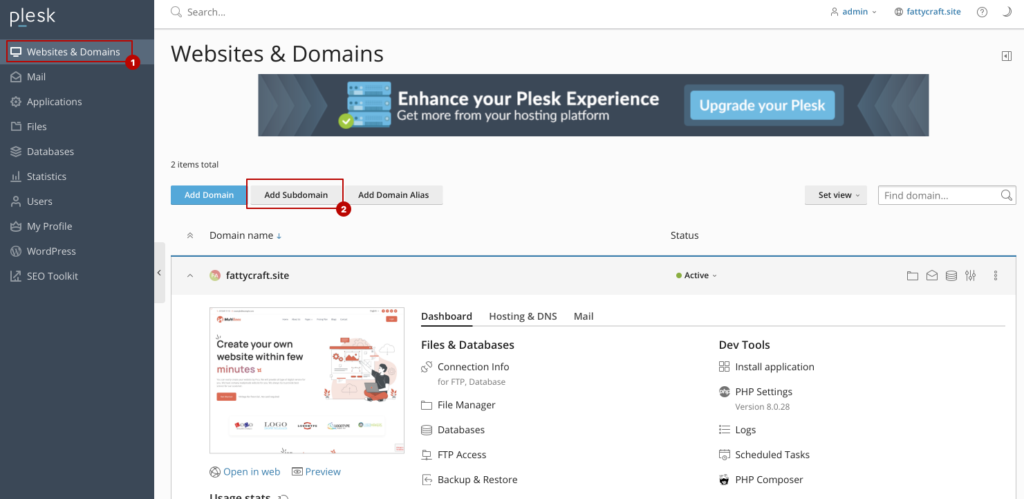Toggle the right sidebar panel icon

pyautogui.click(x=1006, y=56)
